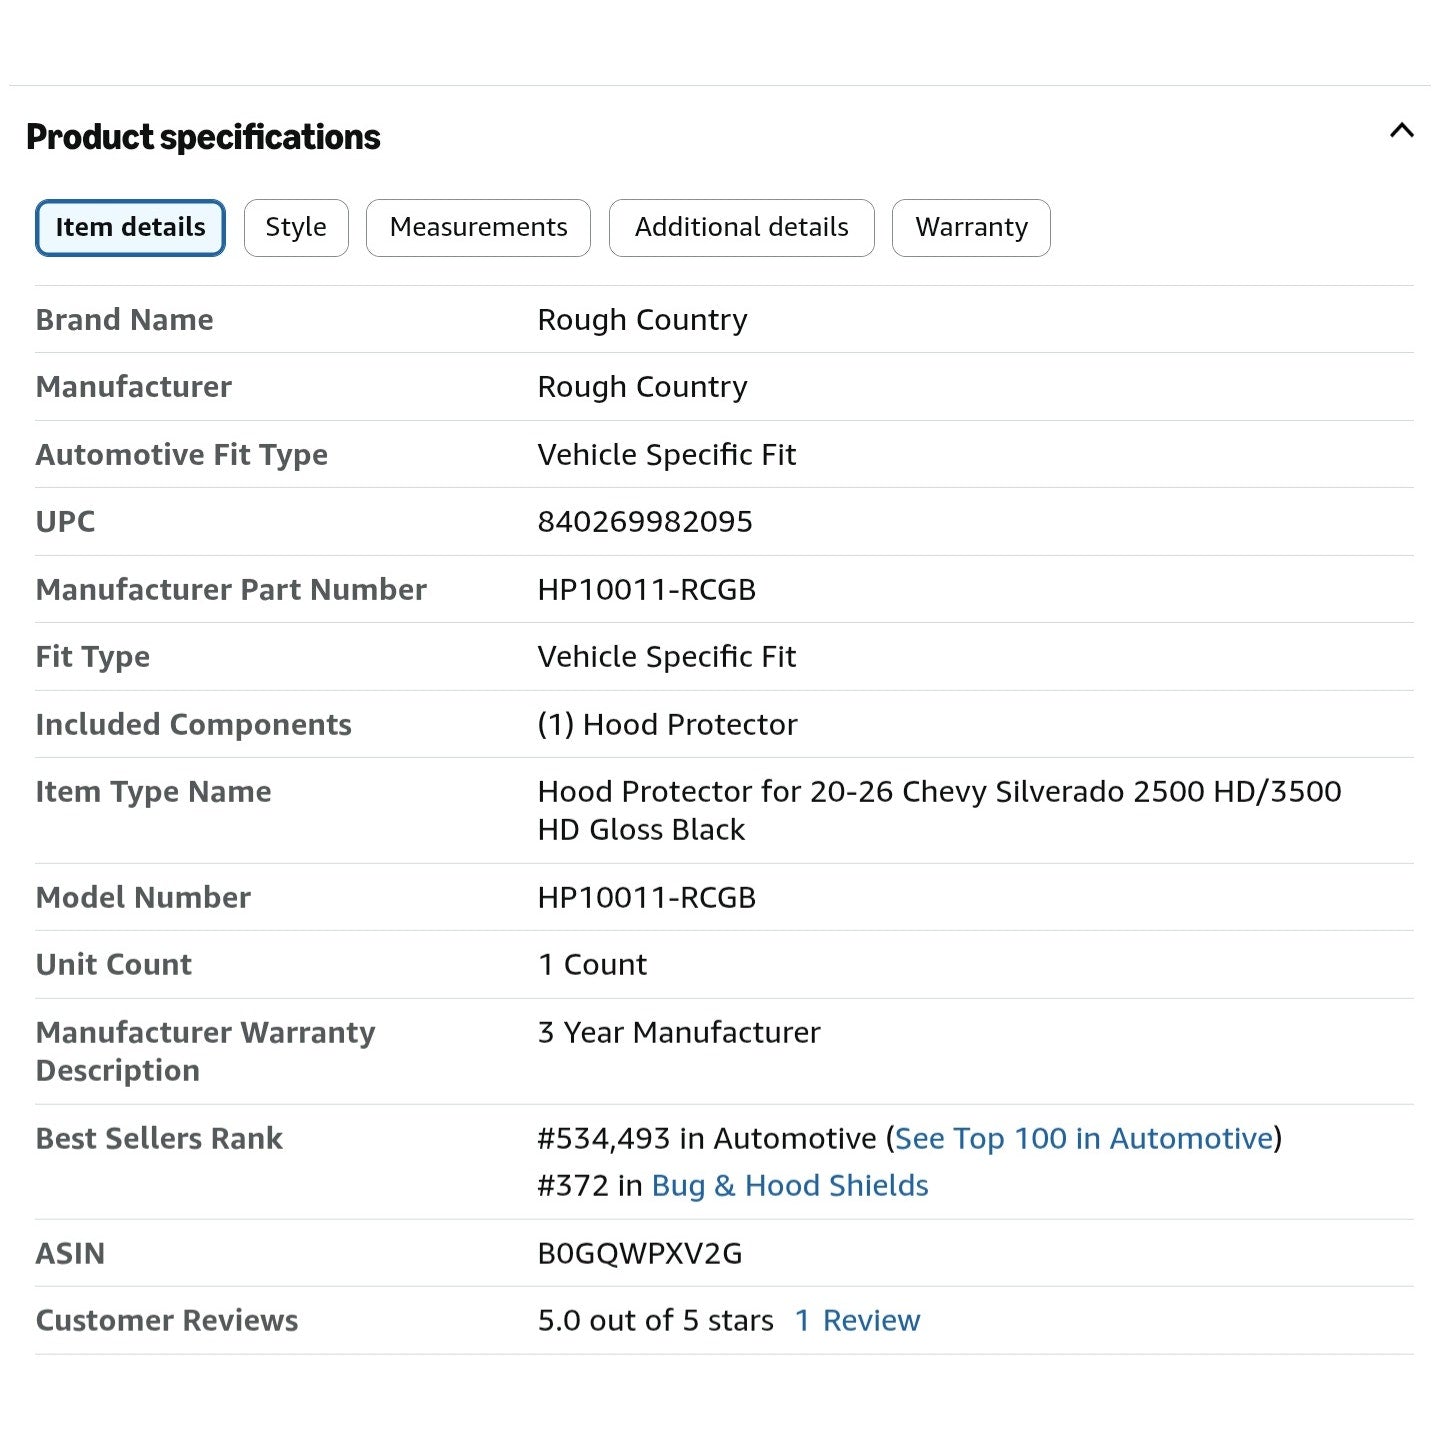The image size is (1440, 1440).
Task: Click the Fit Type row label
Action: (93, 657)
